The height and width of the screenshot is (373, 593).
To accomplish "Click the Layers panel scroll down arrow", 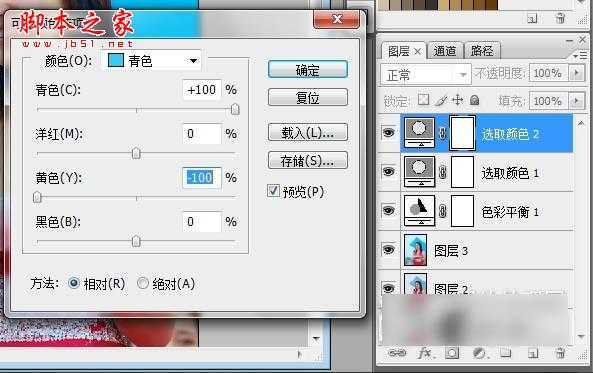I will point(581,336).
